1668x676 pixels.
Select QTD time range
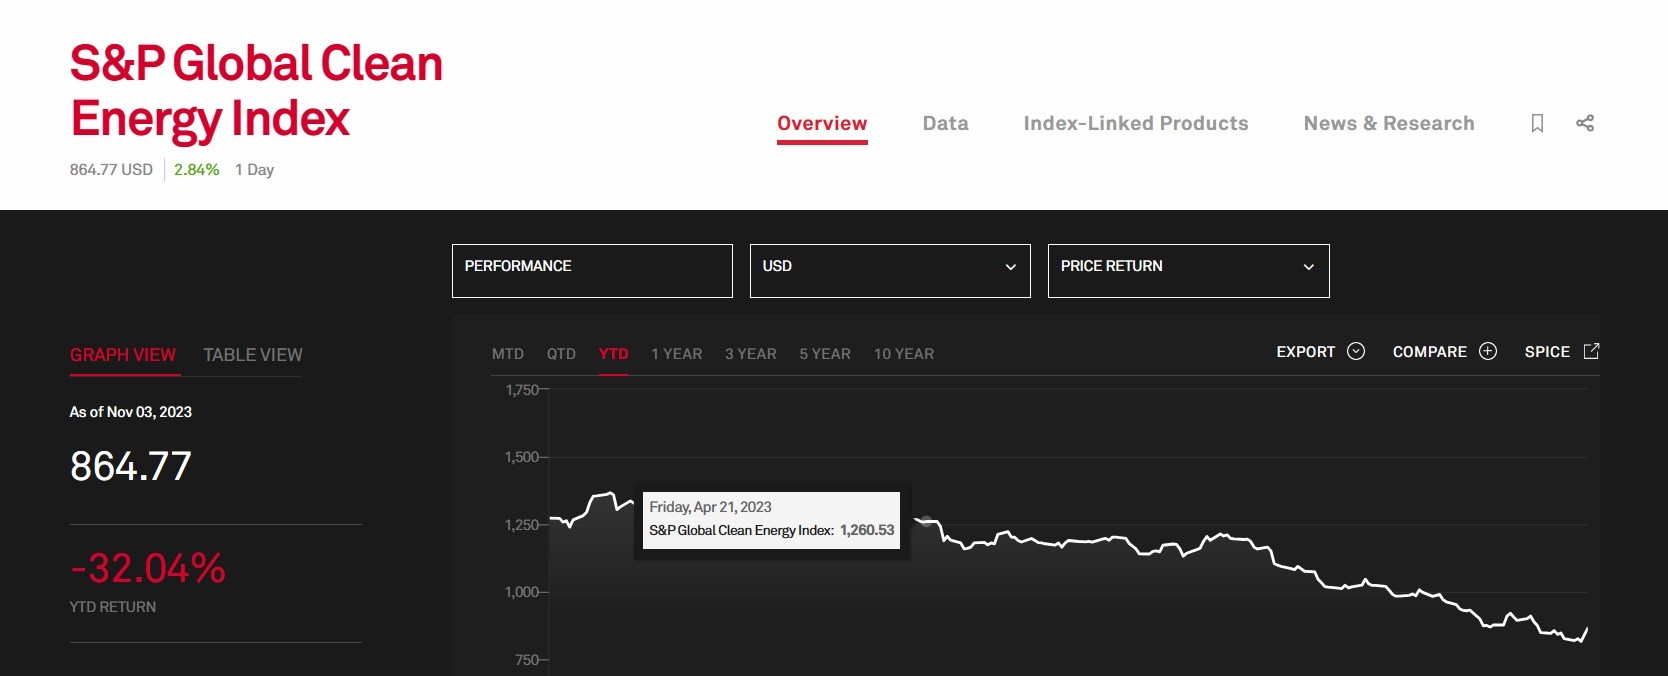point(561,354)
